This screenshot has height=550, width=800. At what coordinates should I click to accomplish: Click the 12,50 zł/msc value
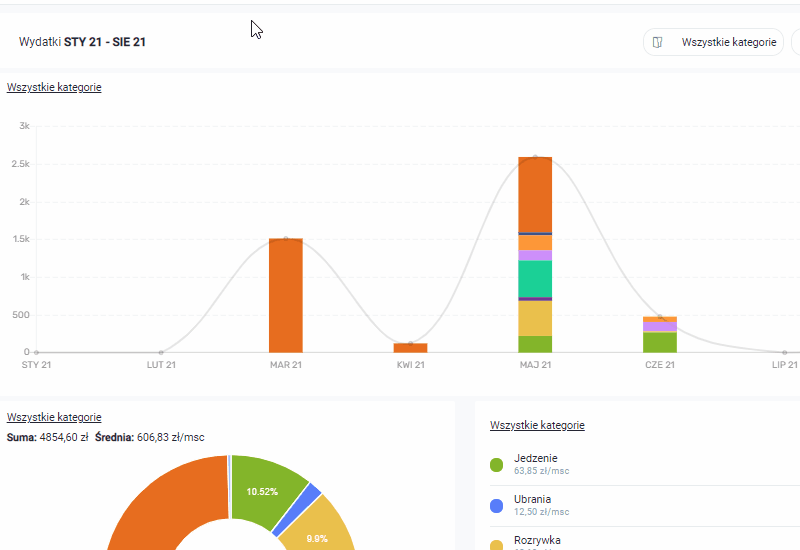[x=541, y=512]
